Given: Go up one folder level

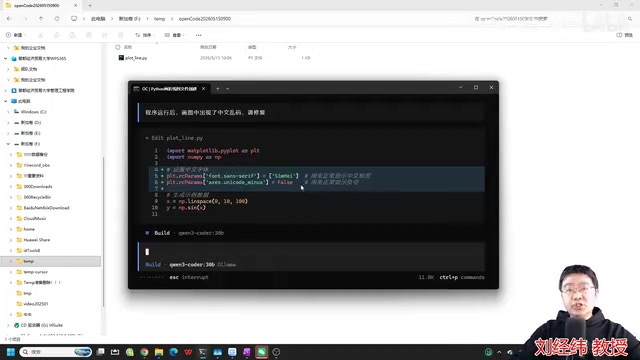Looking at the screenshot, I should tap(41, 19).
